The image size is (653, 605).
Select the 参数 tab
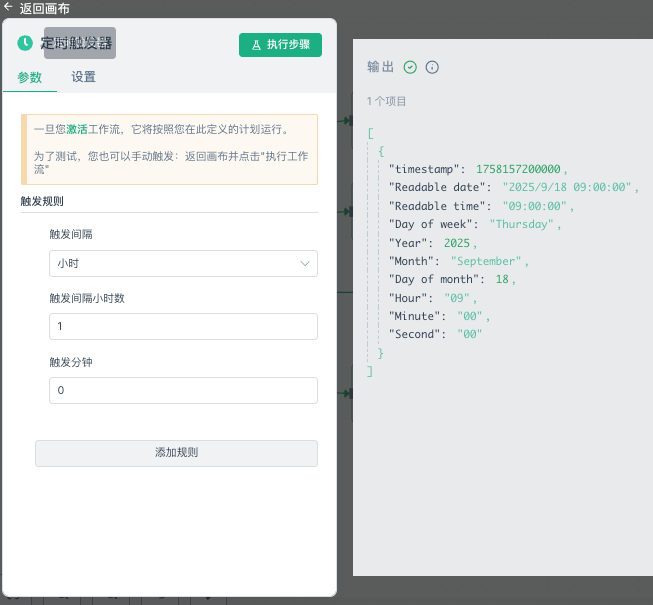pos(30,77)
